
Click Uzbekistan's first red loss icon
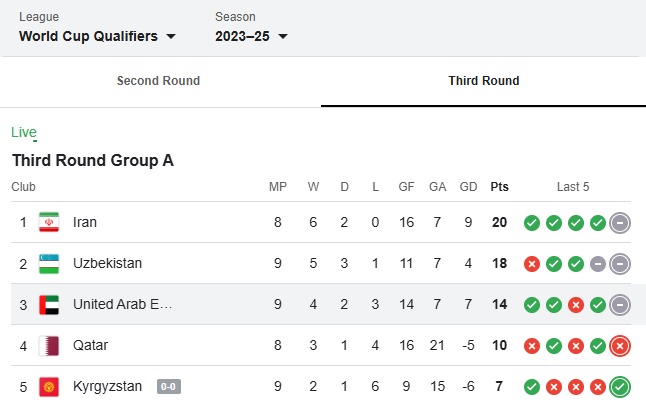pyautogui.click(x=532, y=264)
